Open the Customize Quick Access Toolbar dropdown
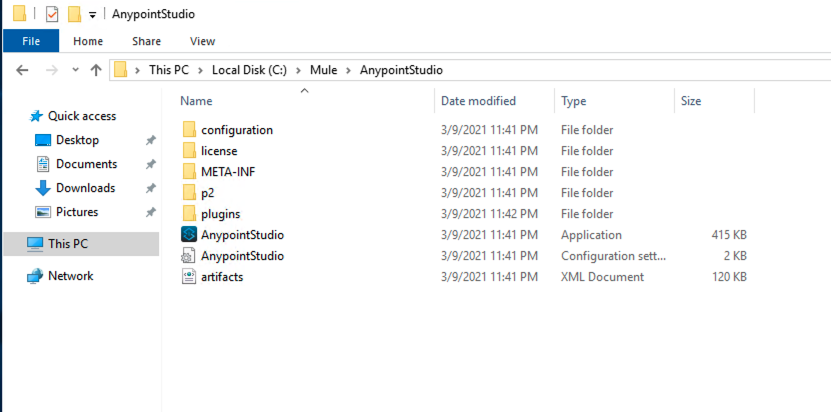Image resolution: width=831 pixels, height=412 pixels. coord(93,15)
